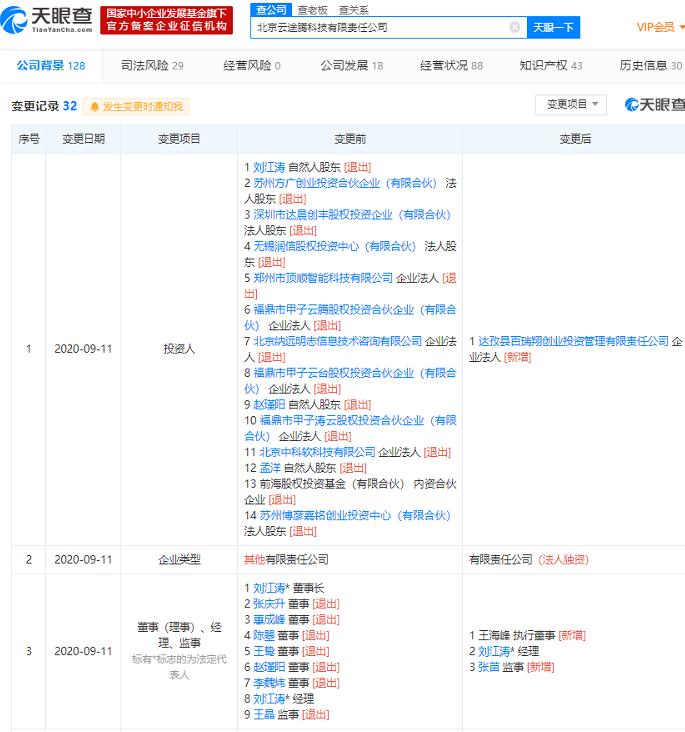This screenshot has width=685, height=732.
Task: Open 孟洋 shareholder link
Action: [x=269, y=468]
